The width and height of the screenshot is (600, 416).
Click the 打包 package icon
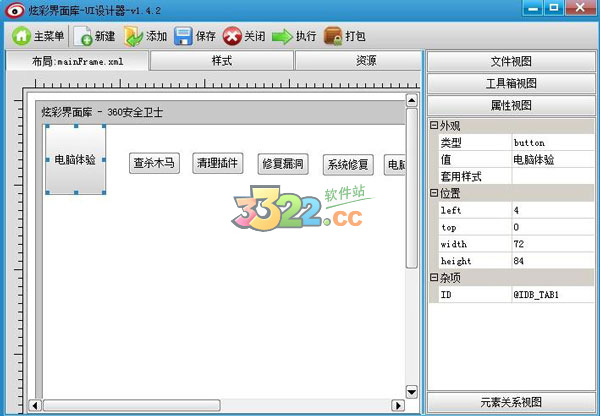[x=333, y=36]
